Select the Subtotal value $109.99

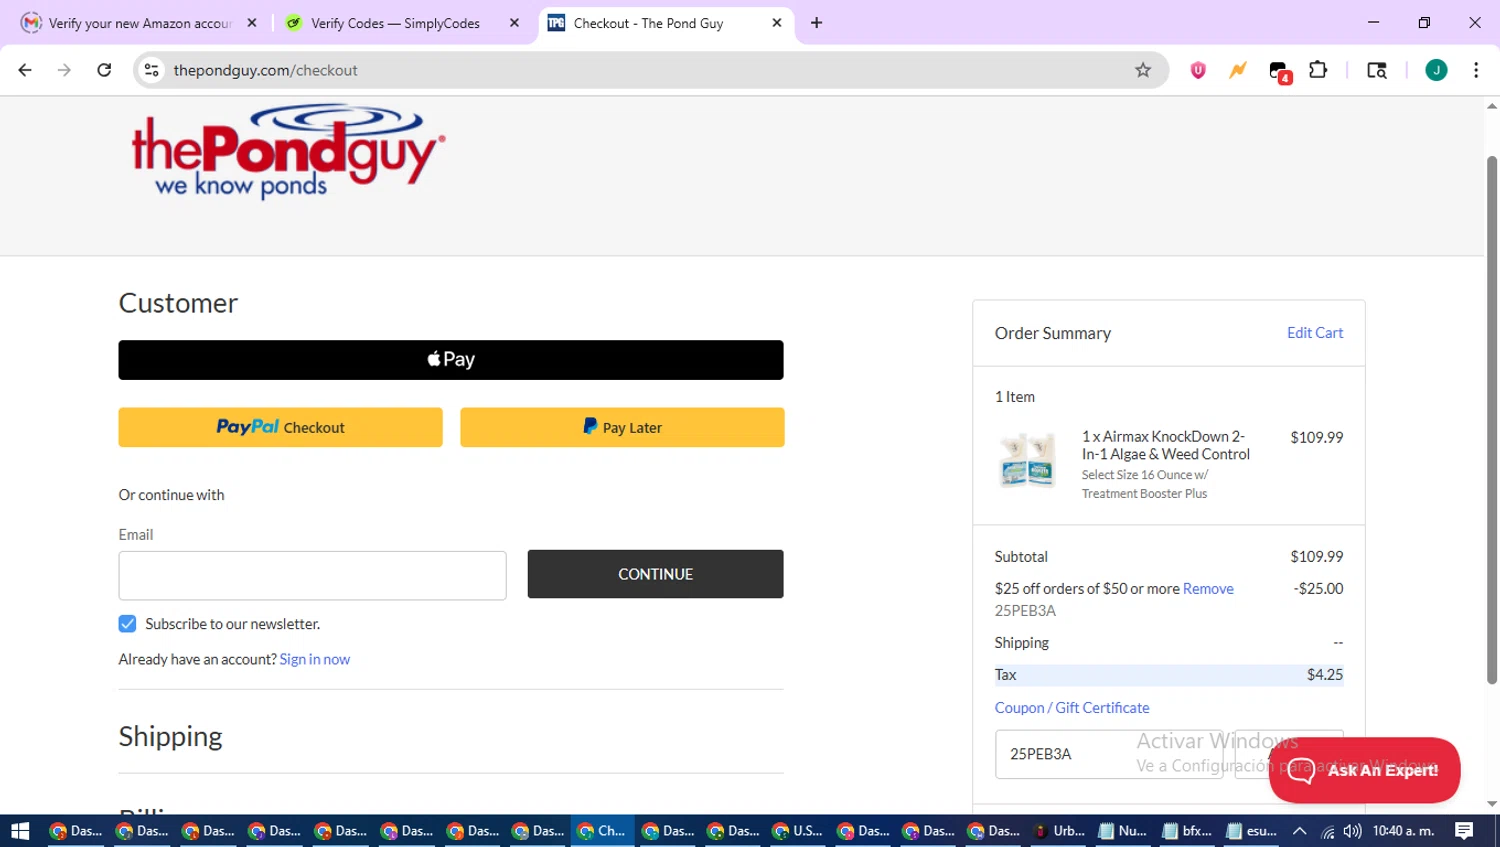1317,557
